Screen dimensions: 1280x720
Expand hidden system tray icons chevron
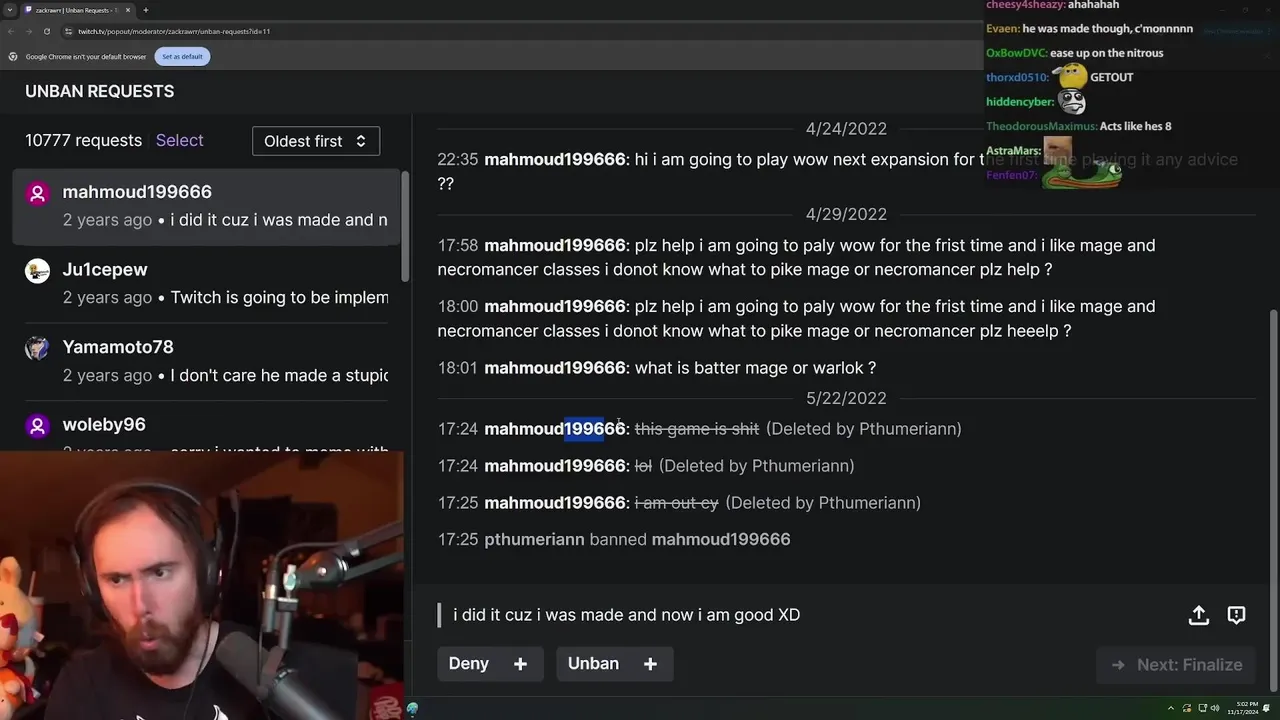[x=1173, y=708]
